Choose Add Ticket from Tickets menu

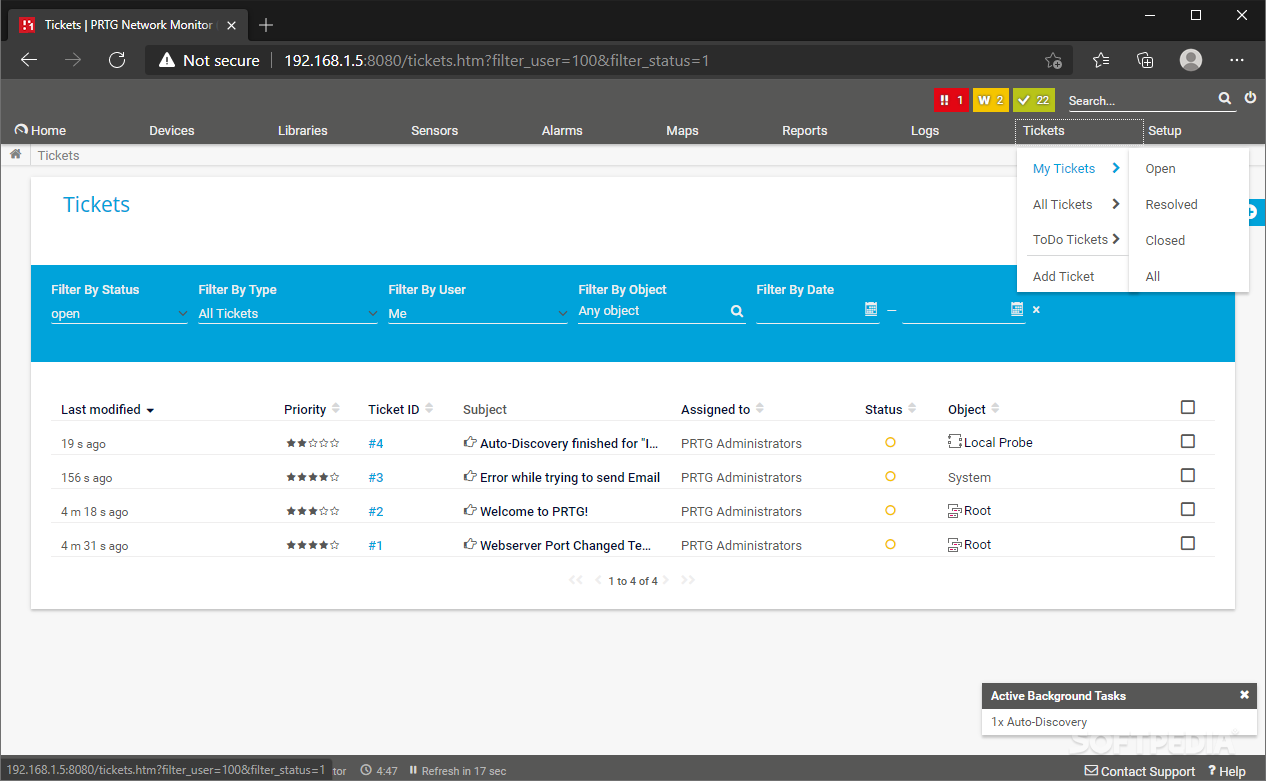[1064, 276]
